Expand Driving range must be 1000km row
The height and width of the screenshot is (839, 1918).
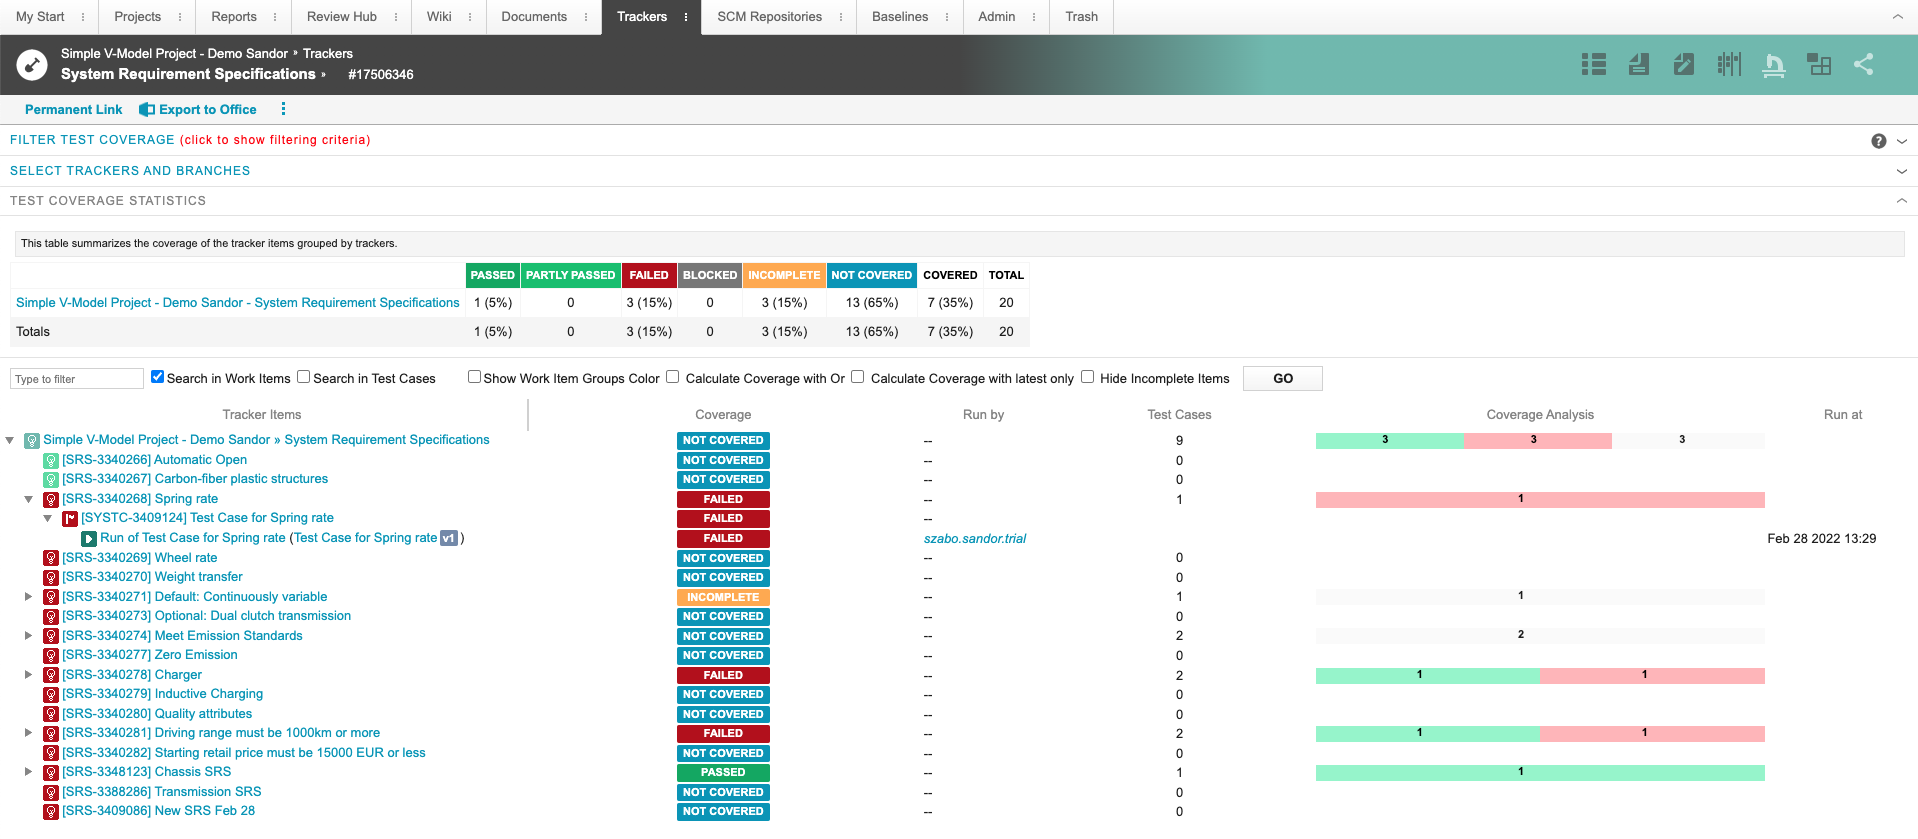point(29,733)
